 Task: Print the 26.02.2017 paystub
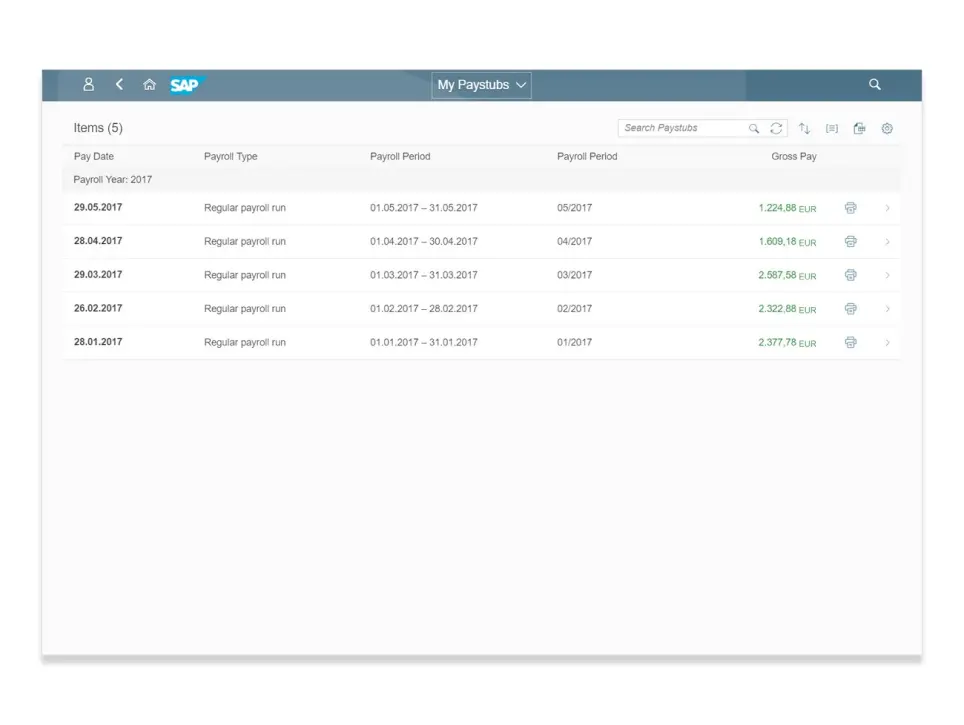coord(851,309)
